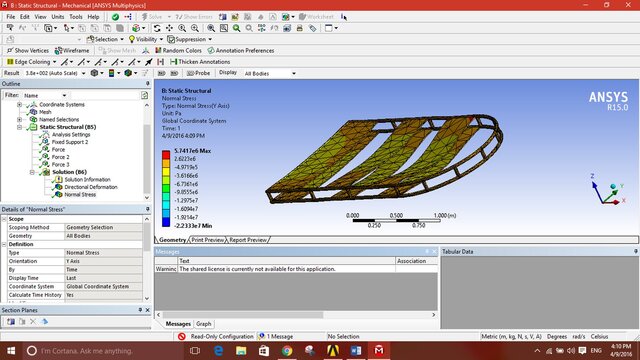Image resolution: width=640 pixels, height=360 pixels.
Task: Expand the Named Selections tree node
Action: [x=20, y=120]
